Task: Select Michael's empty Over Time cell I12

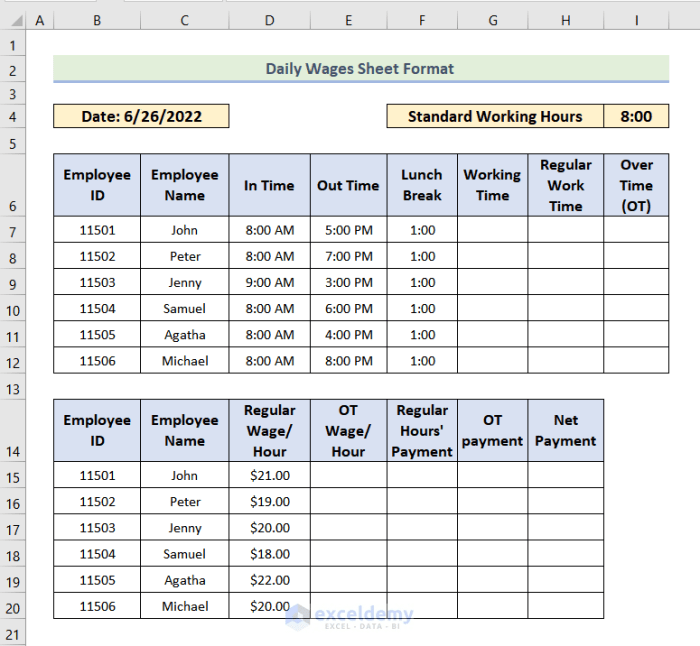Action: [x=636, y=361]
